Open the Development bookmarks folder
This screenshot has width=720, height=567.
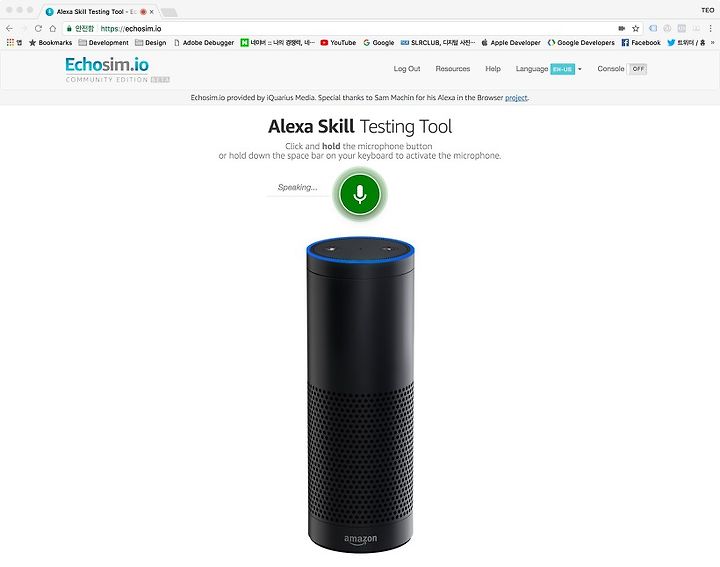coord(104,42)
